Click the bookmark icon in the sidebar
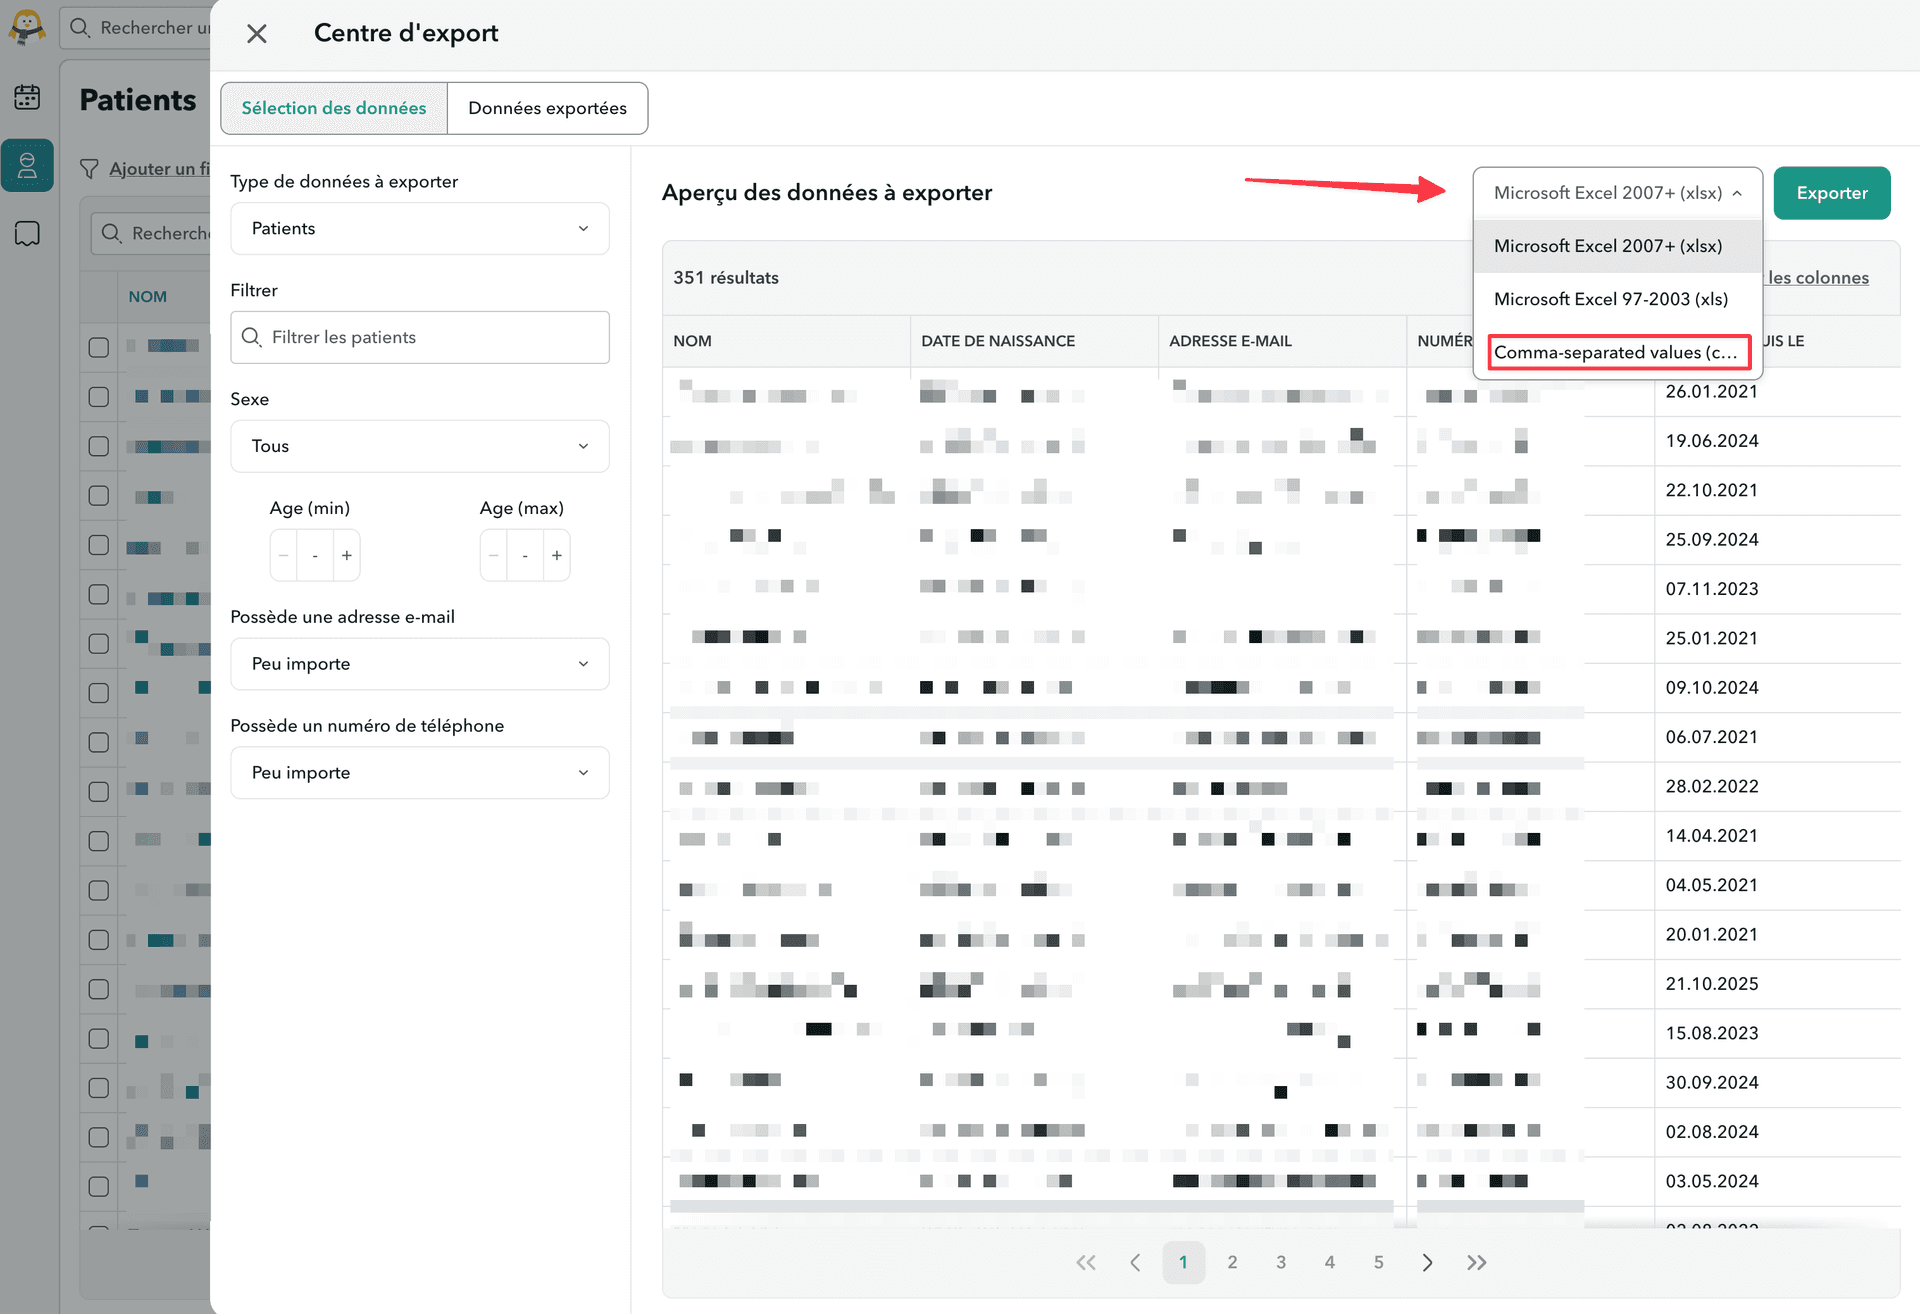This screenshot has height=1314, width=1920. pyautogui.click(x=27, y=233)
